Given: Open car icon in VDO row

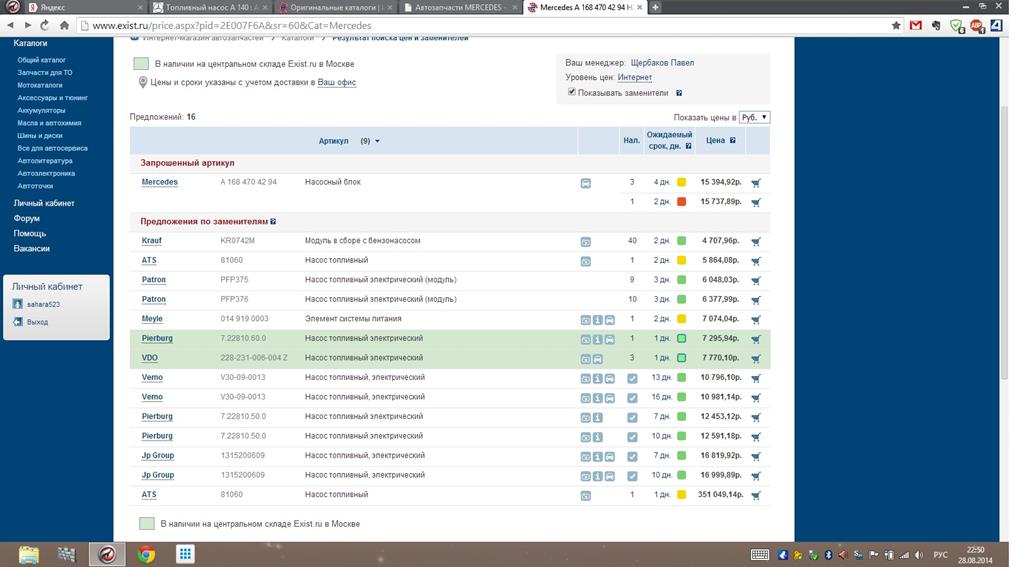Looking at the screenshot, I should 598,359.
